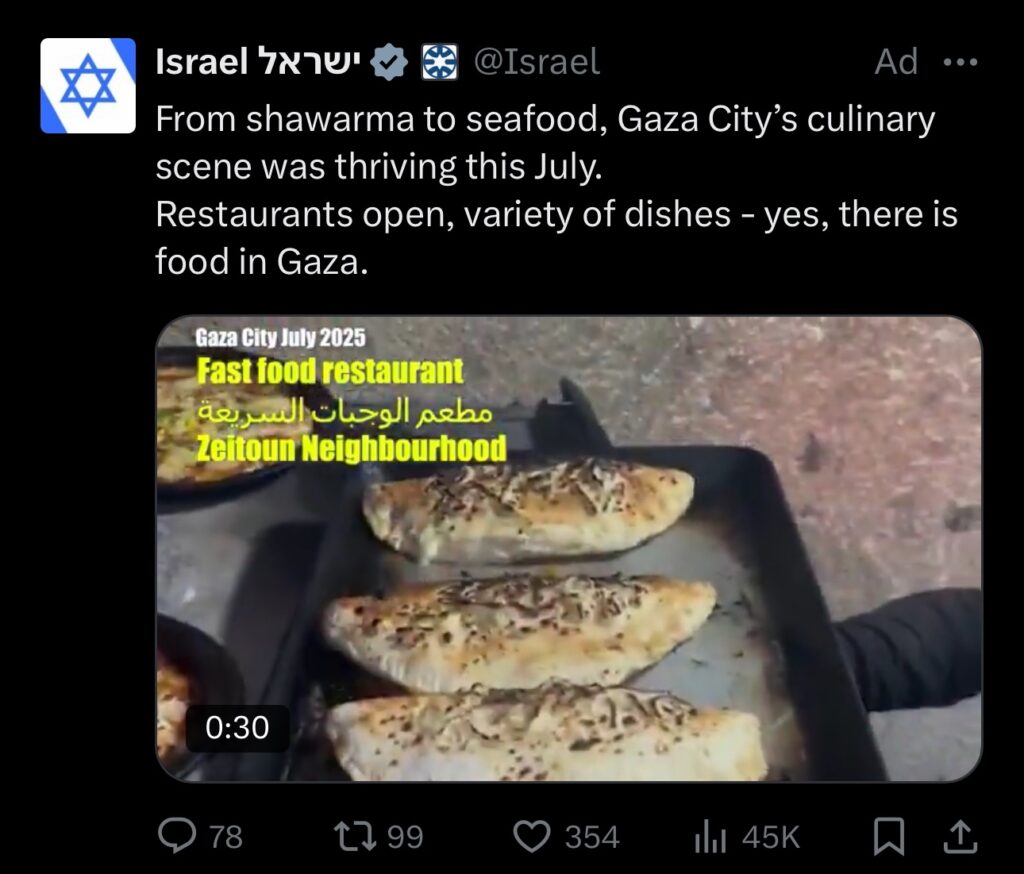1024x874 pixels.
Task: Click the 78 replies count
Action: coord(225,837)
